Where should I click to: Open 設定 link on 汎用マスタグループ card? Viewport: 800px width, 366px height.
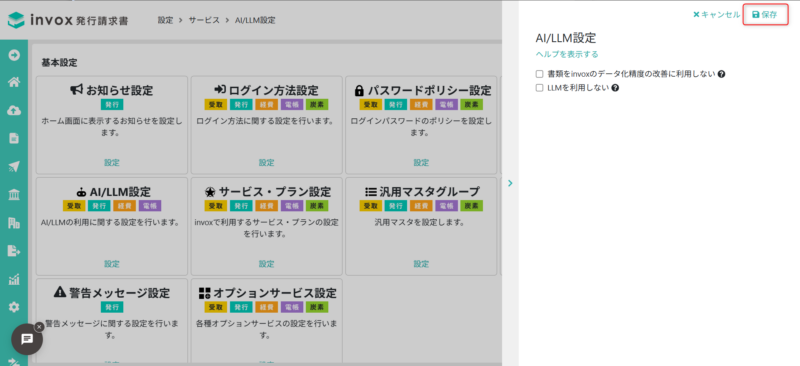point(421,264)
